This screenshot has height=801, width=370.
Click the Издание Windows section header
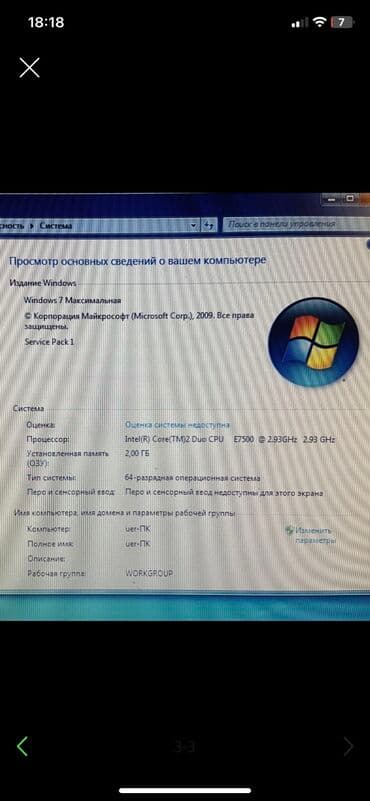click(x=43, y=282)
